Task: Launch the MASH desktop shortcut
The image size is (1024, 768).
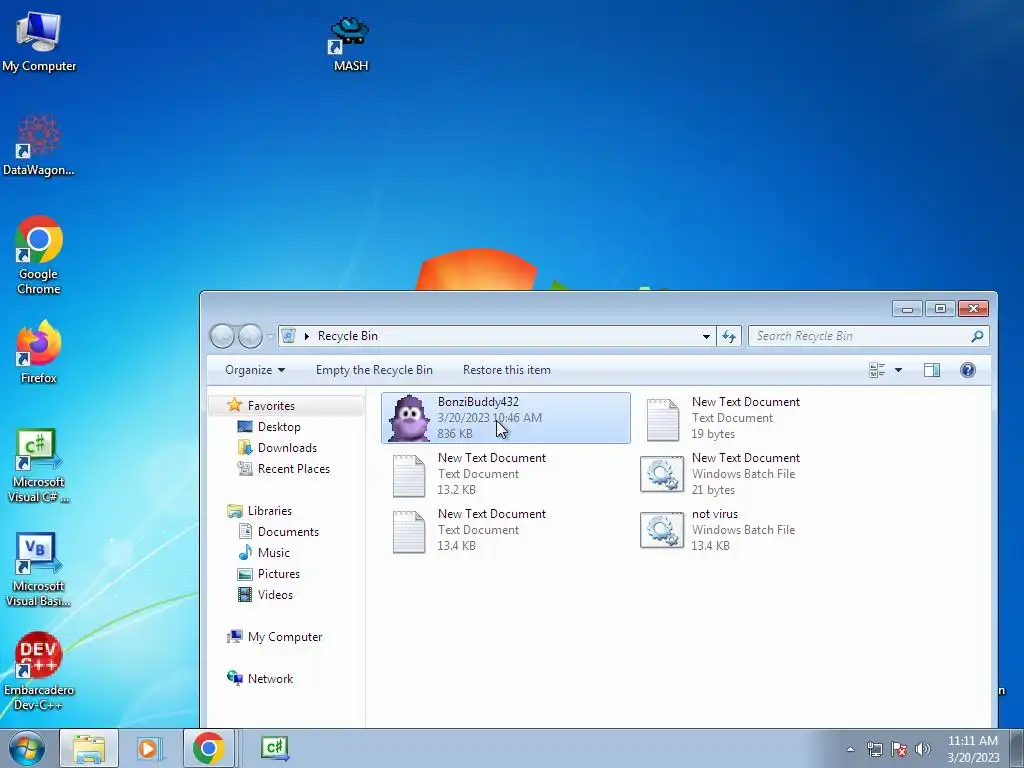Action: point(351,43)
